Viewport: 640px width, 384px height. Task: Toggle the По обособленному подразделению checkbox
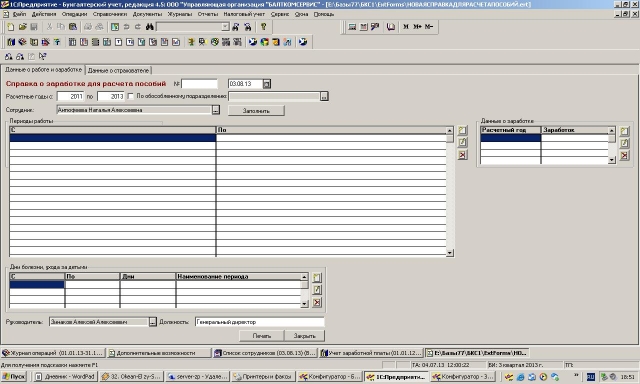(131, 96)
